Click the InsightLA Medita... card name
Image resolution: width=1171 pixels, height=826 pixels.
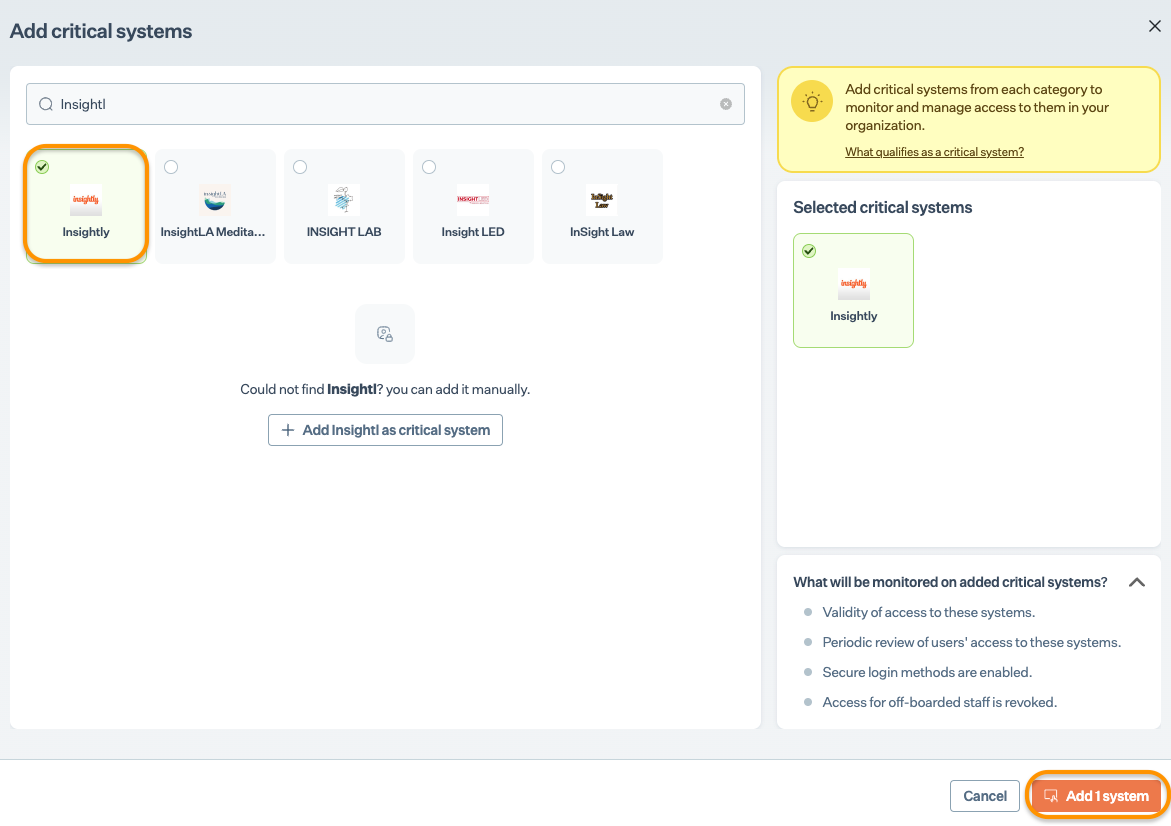[x=213, y=232]
